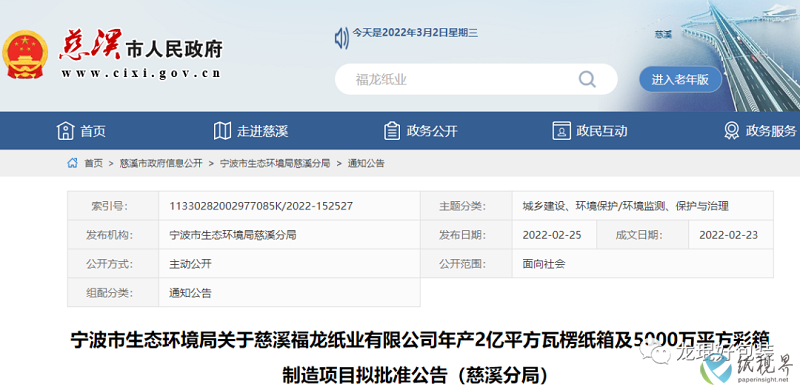Click the 首页 breadcrumb link
The height and width of the screenshot is (387, 800).
coord(93,163)
